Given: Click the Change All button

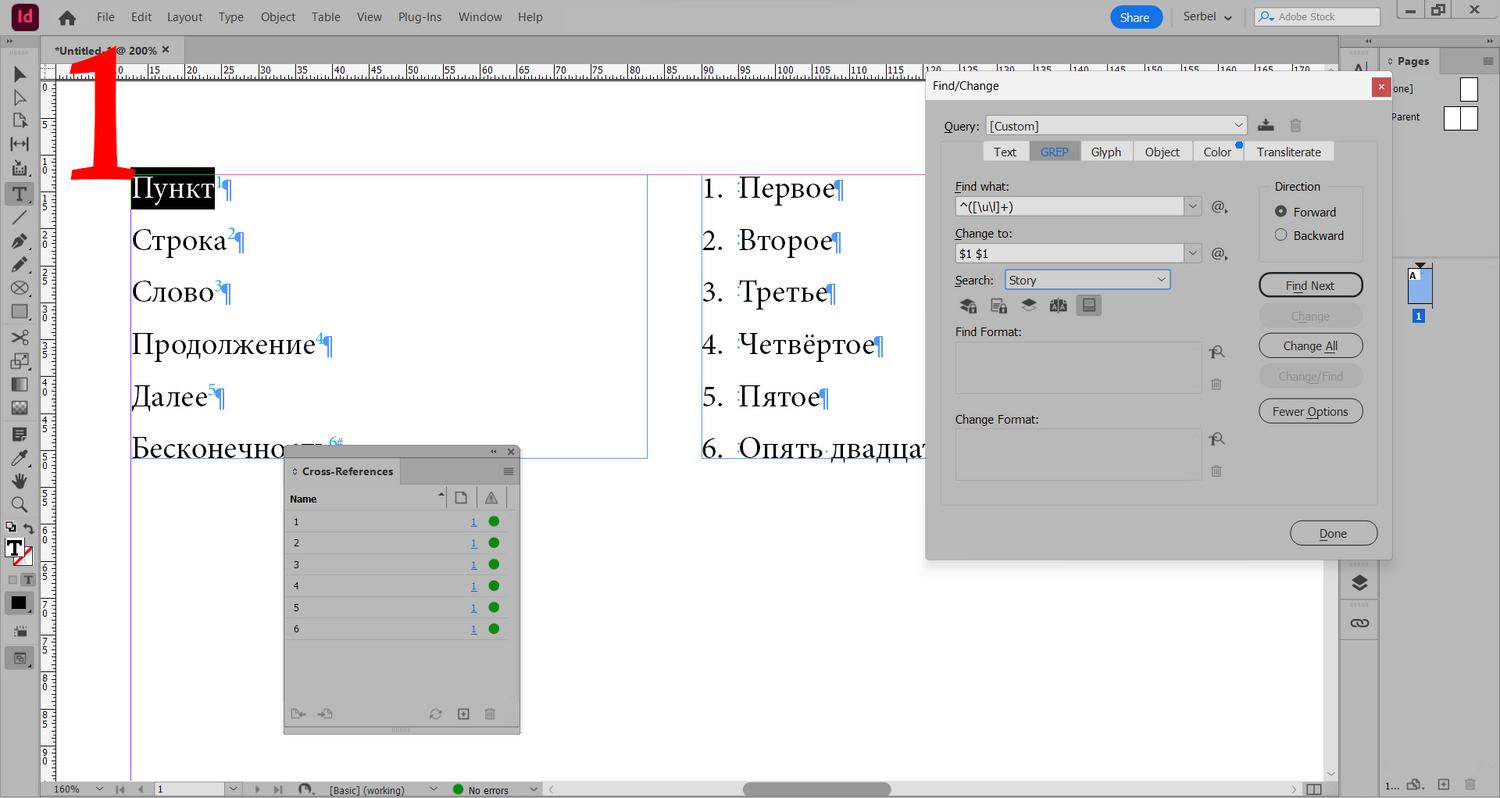Looking at the screenshot, I should pyautogui.click(x=1310, y=346).
